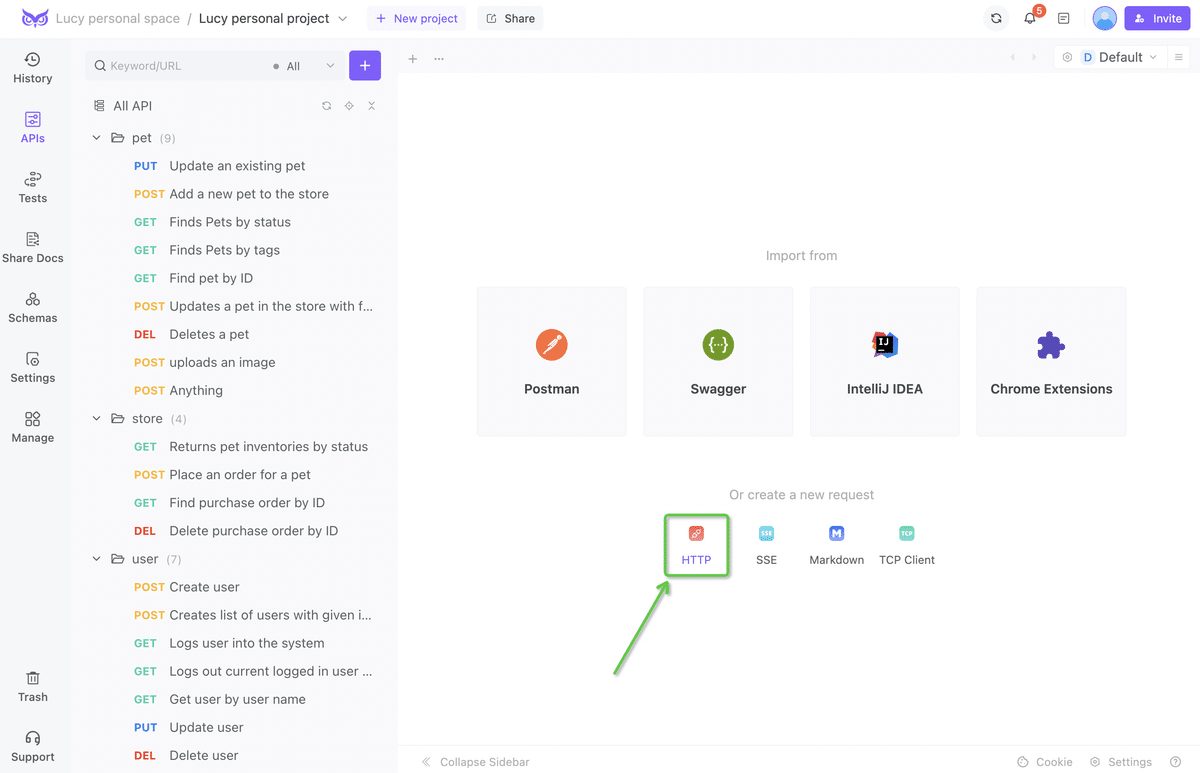Open the All filter dropdown
Image resolution: width=1200 pixels, height=773 pixels.
click(304, 66)
